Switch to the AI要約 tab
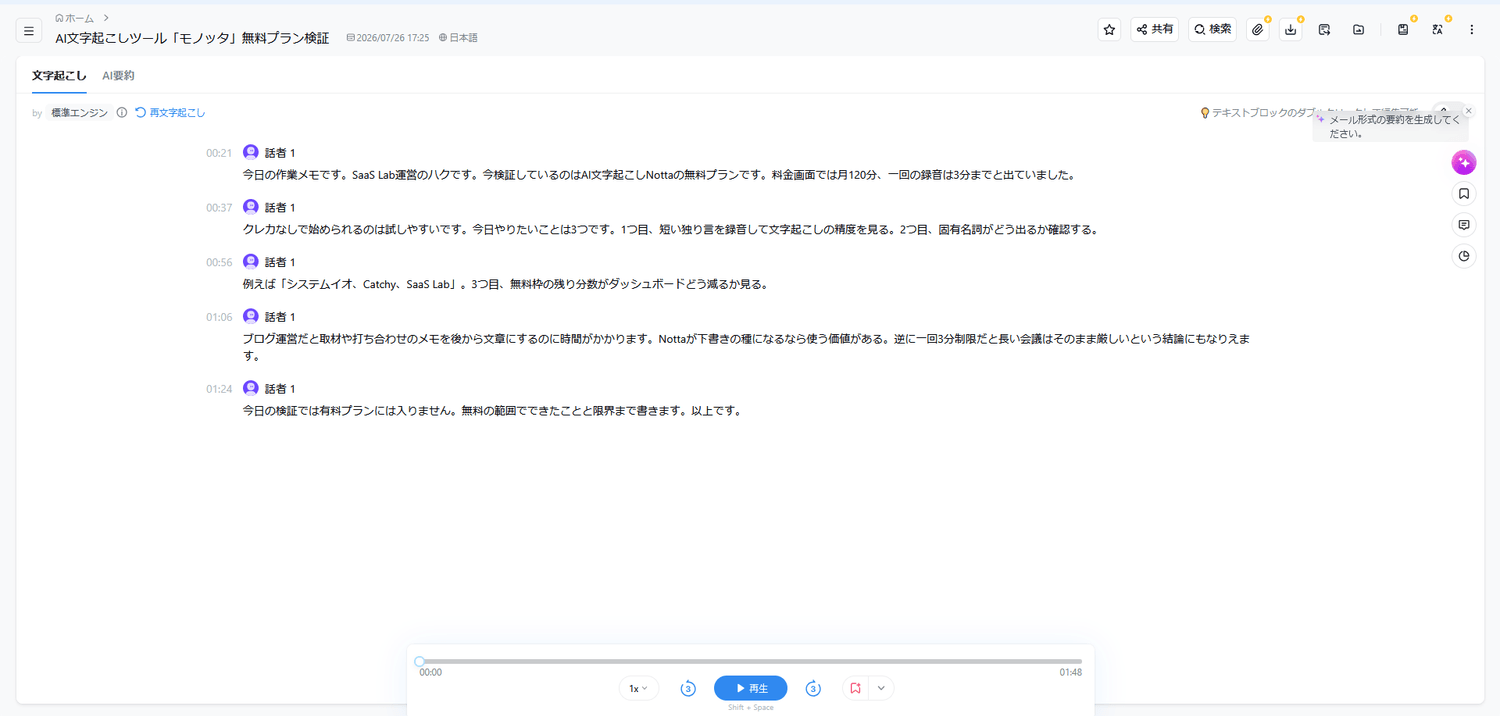The width and height of the screenshot is (1500, 716). click(118, 76)
